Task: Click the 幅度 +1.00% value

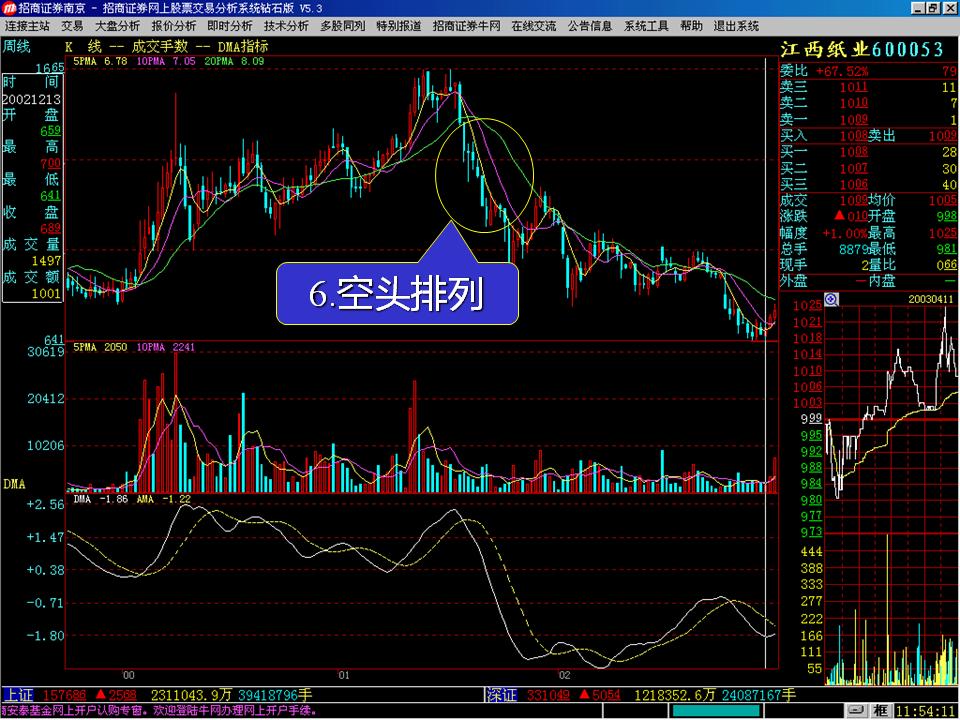Action: pyautogui.click(x=844, y=233)
